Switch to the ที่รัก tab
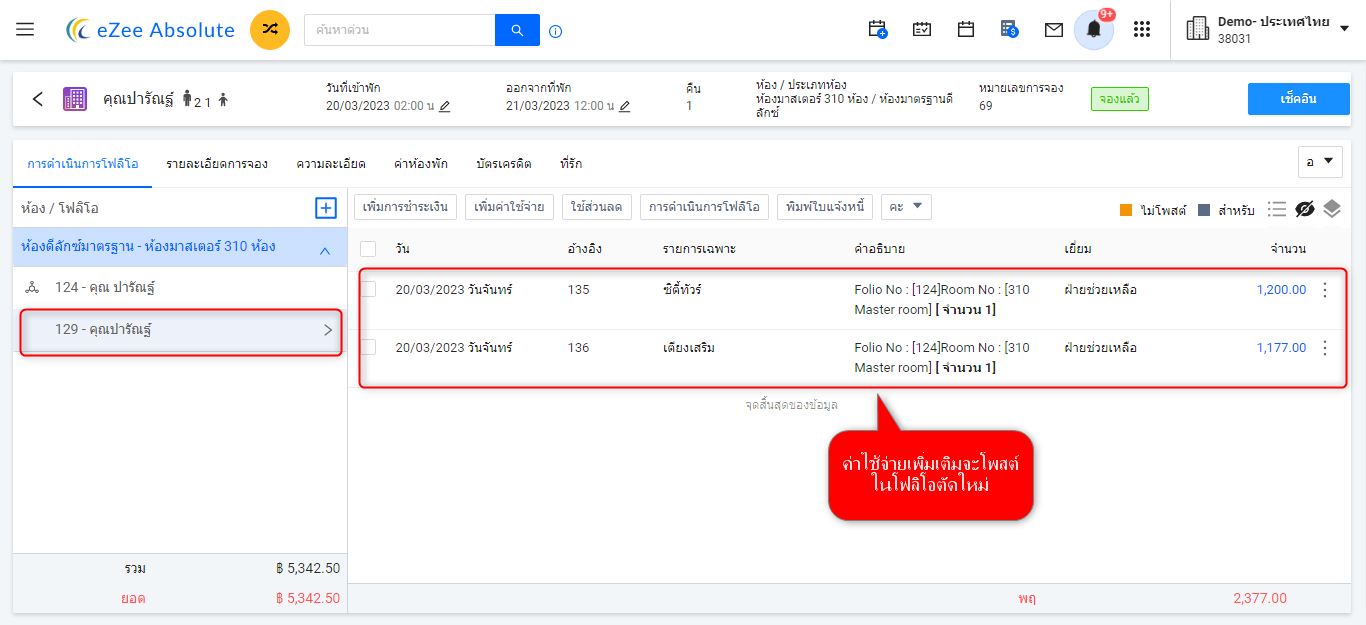This screenshot has height=625, width=1366. pos(571,163)
